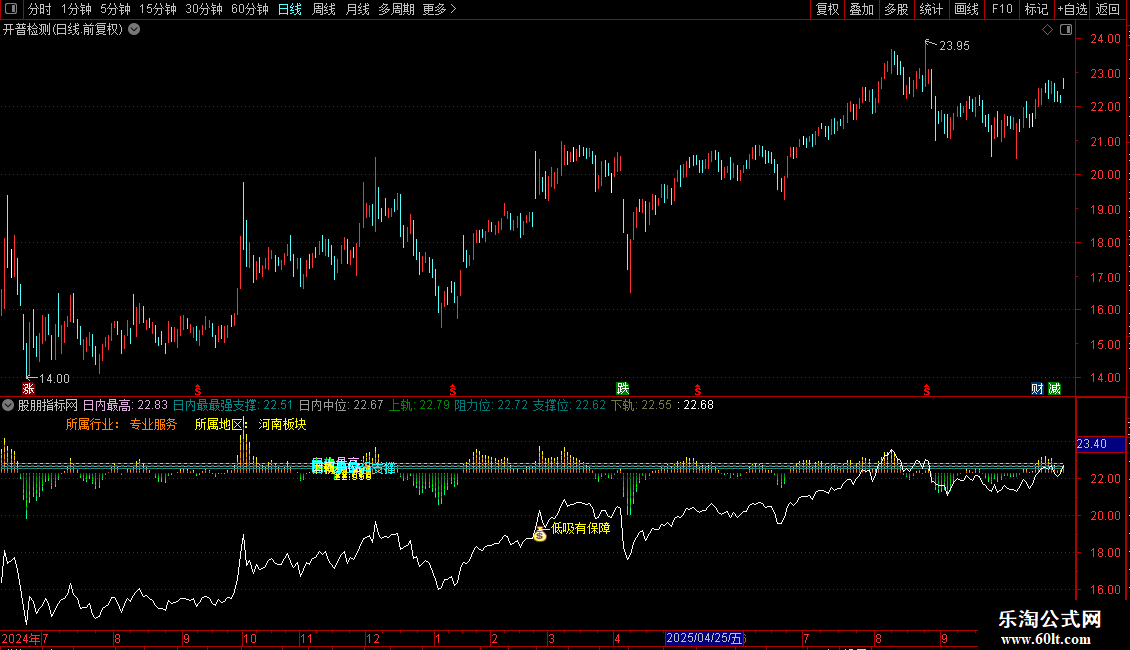Click the 阻力位: 22.72 value
1130x650 pixels.
[x=491, y=405]
